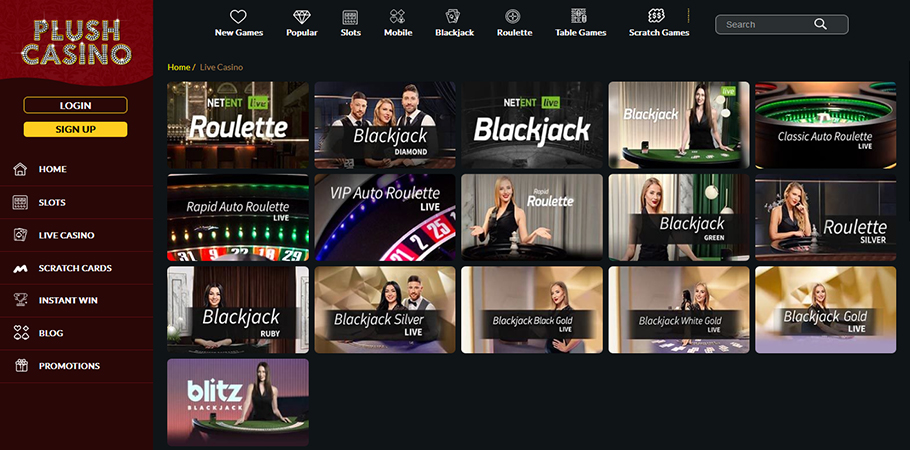Click the Table Games icon
This screenshot has height=450, width=910.
(579, 16)
